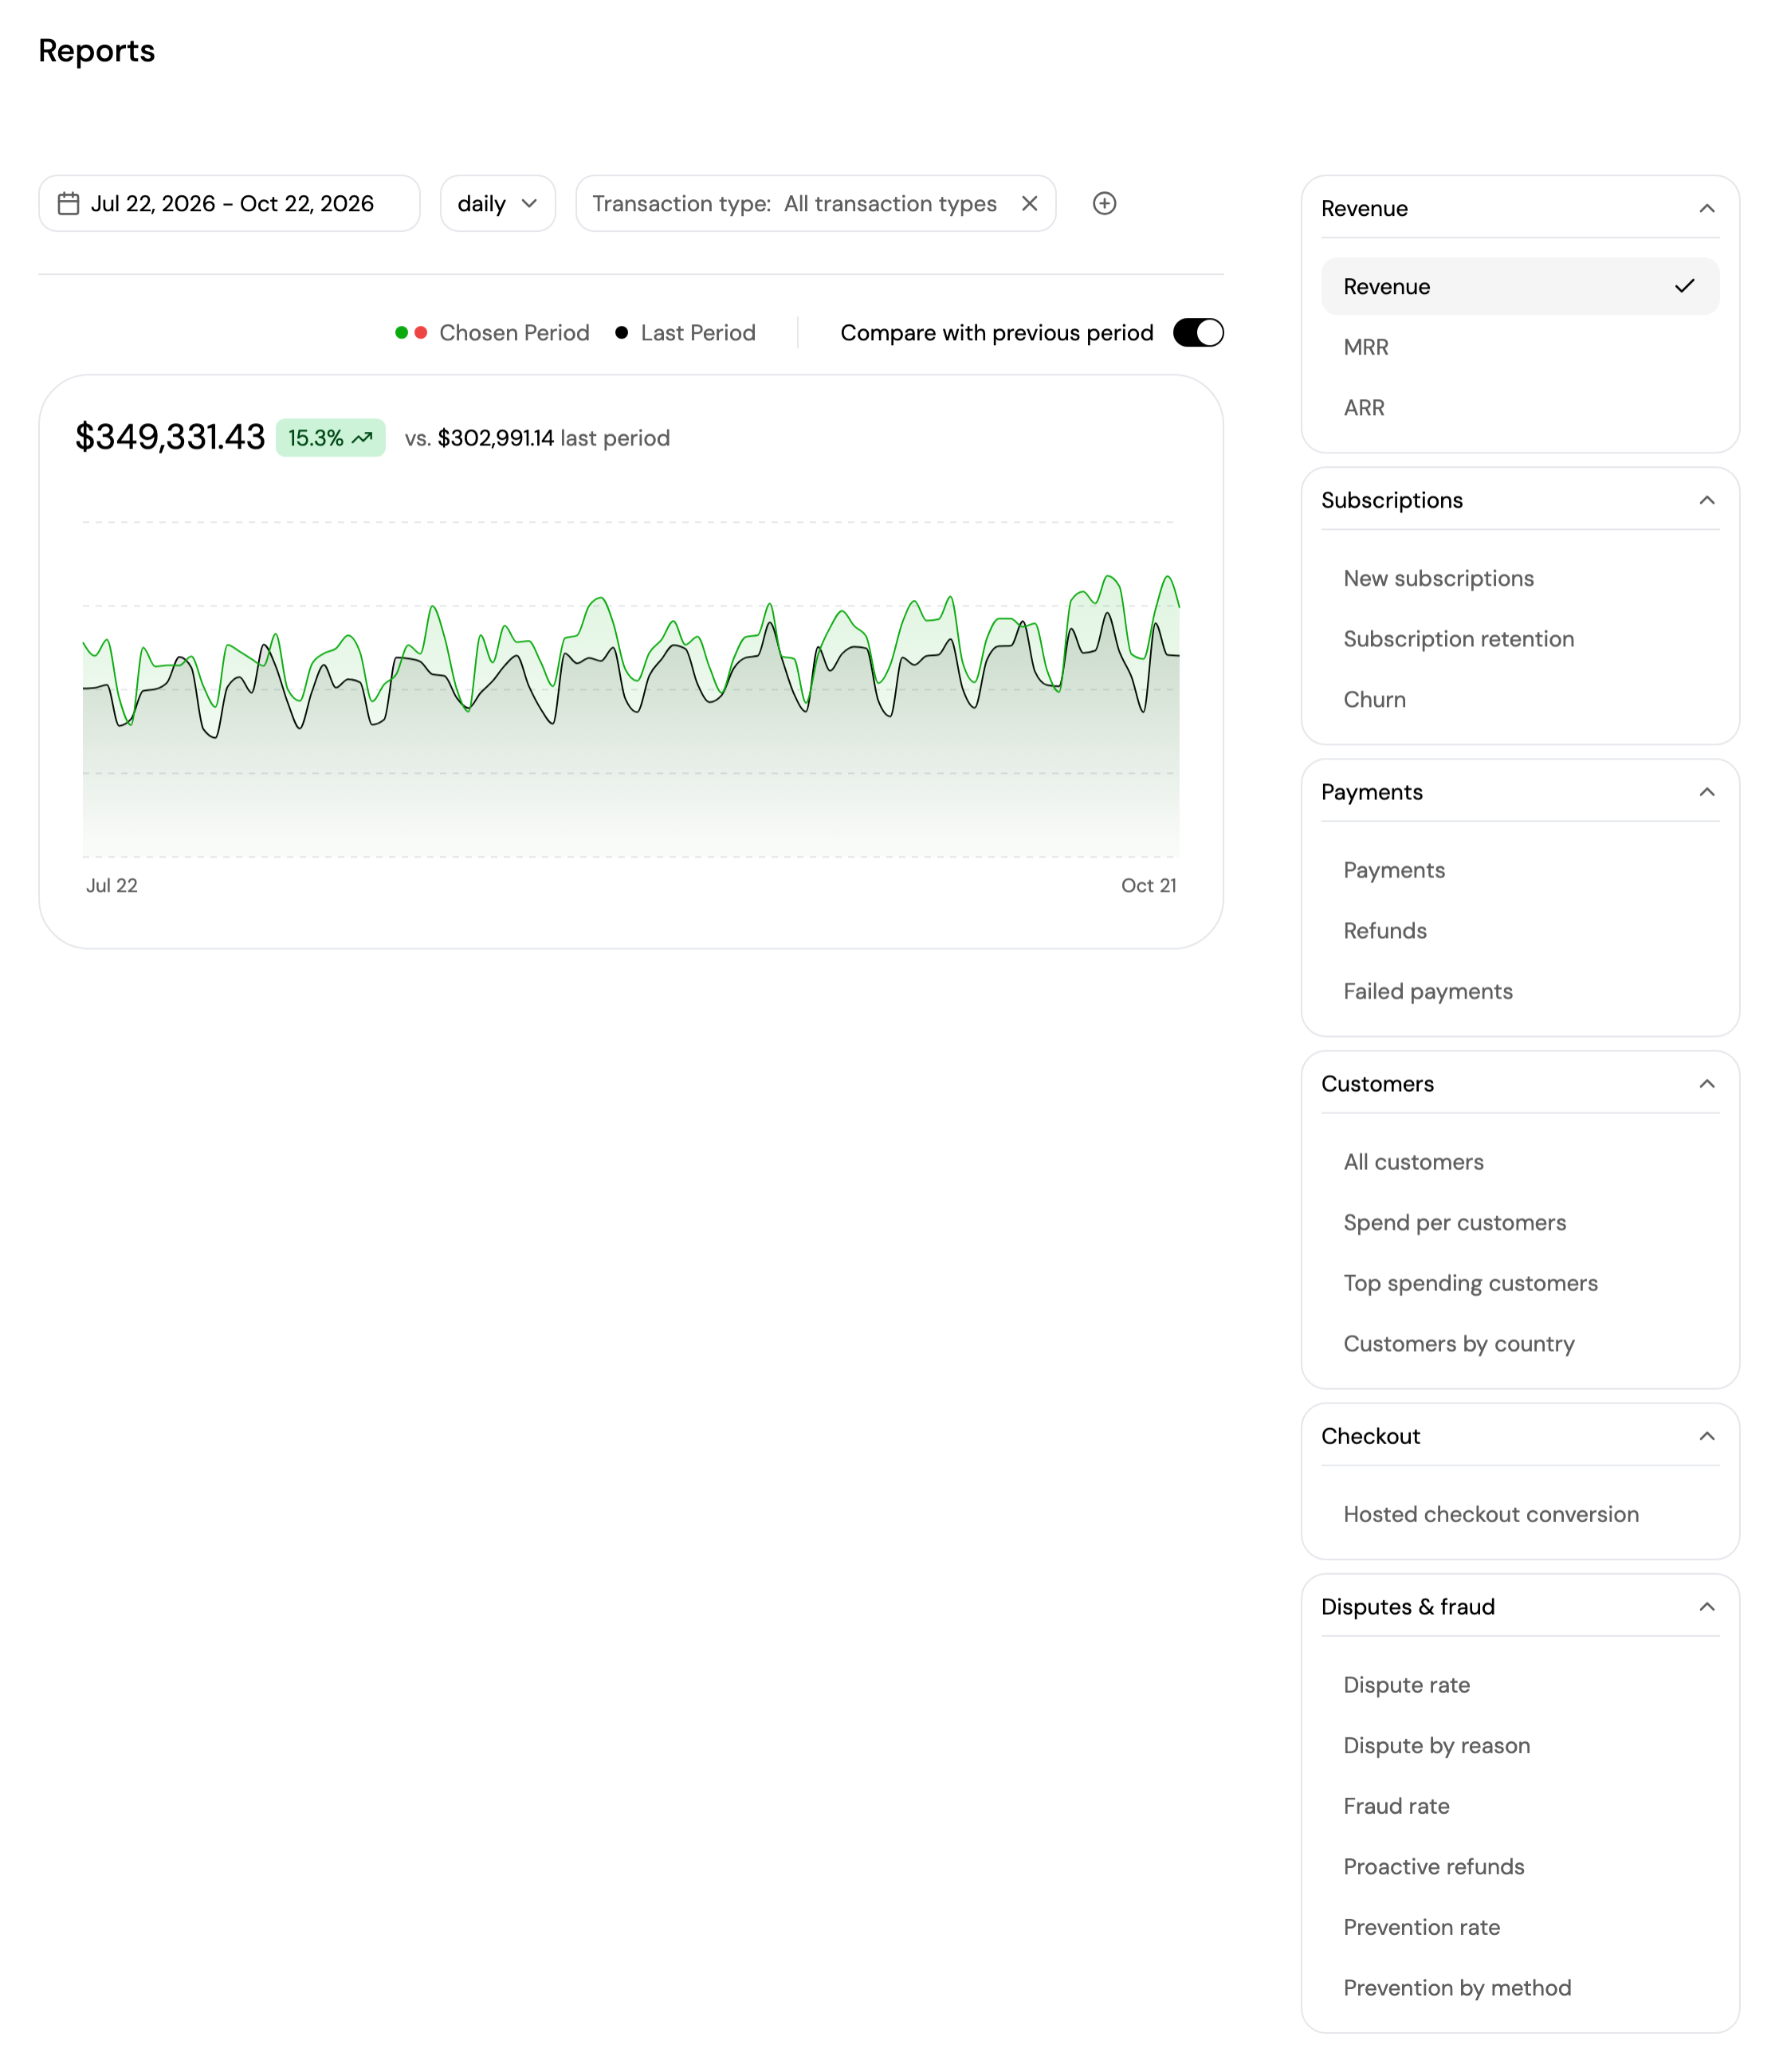Collapse the Revenue section chevron

pos(1706,209)
